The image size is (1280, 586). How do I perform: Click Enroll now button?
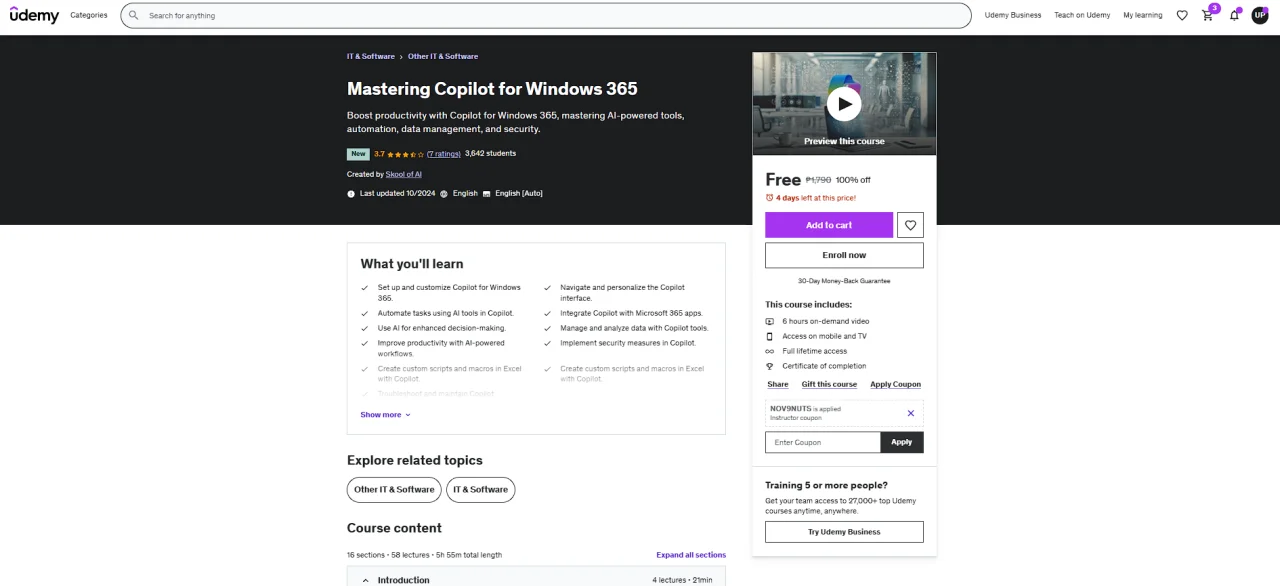click(x=844, y=255)
